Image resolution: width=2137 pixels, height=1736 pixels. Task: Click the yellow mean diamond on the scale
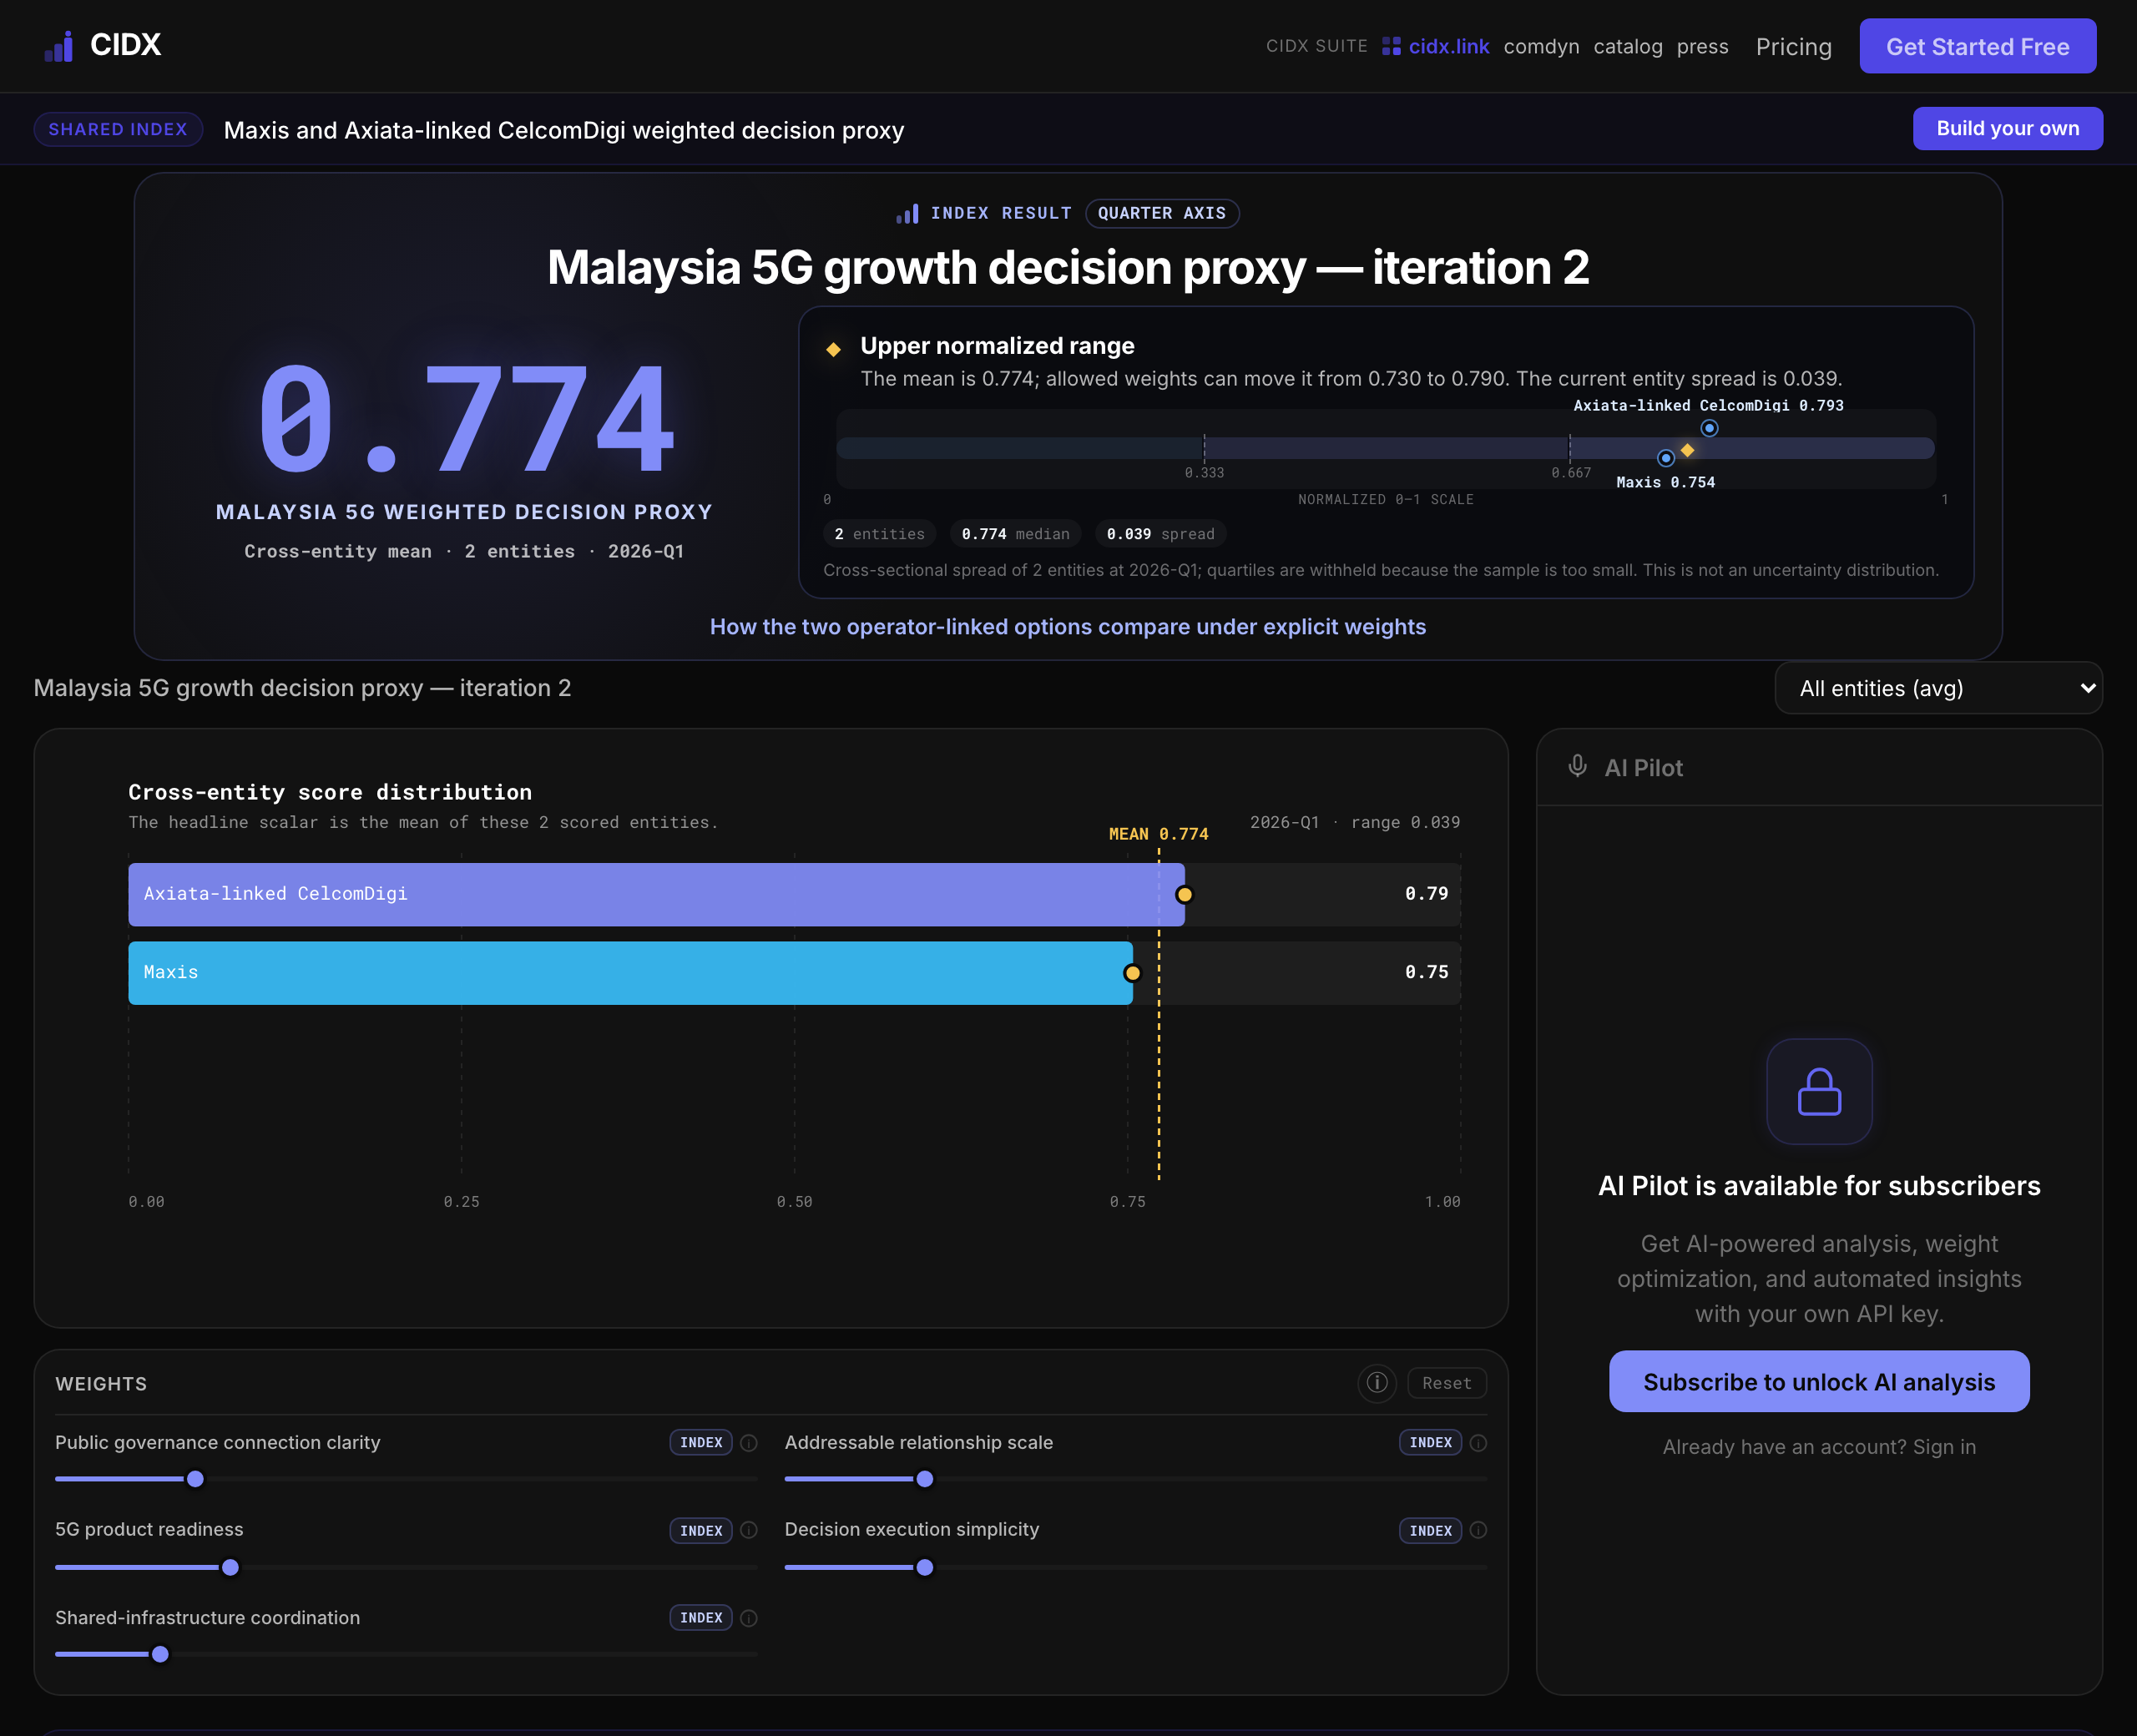coord(1687,450)
